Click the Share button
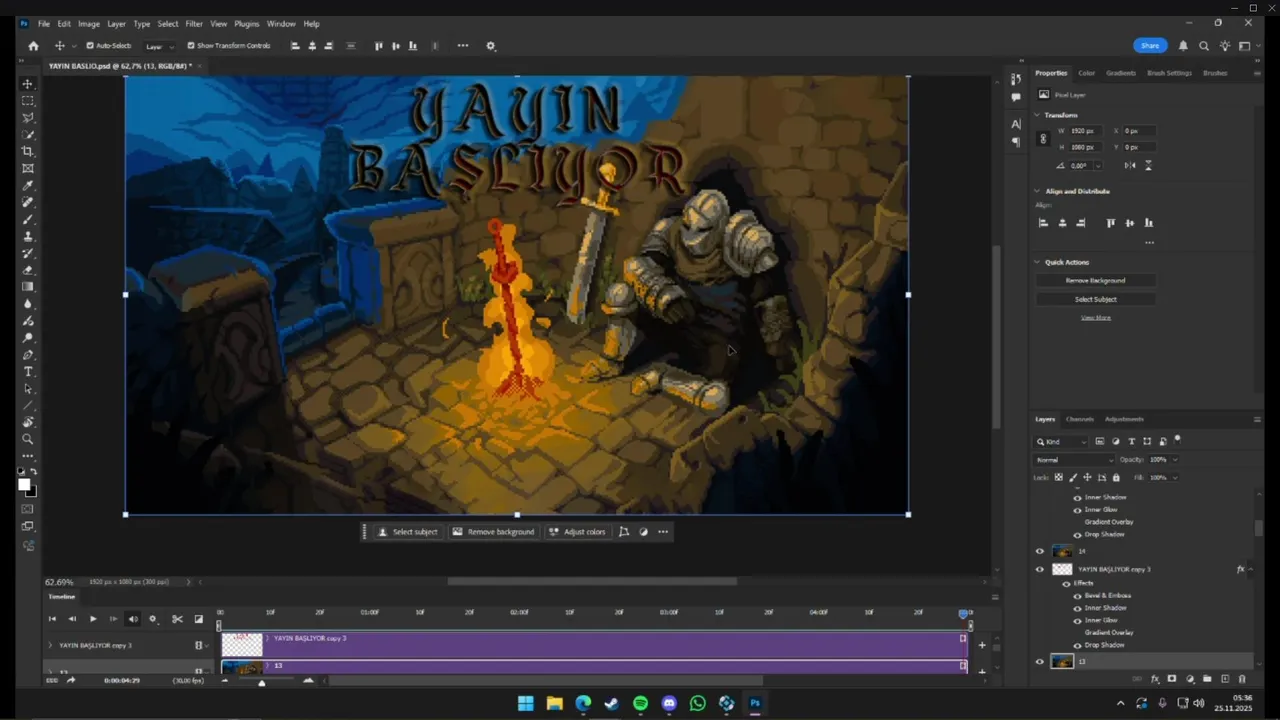The height and width of the screenshot is (720, 1280). tap(1150, 46)
